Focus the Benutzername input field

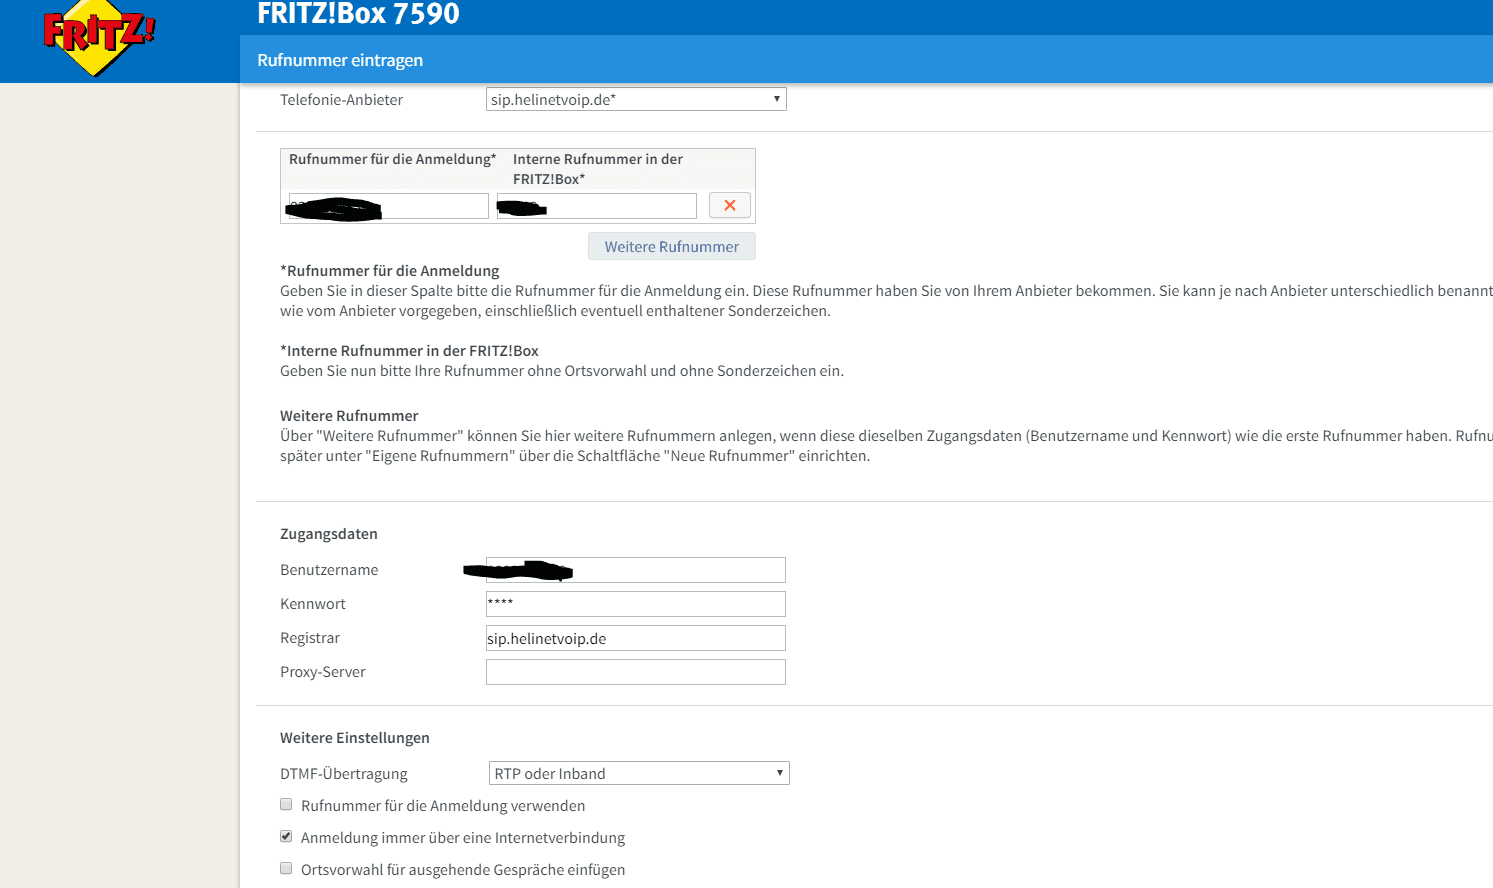point(636,570)
